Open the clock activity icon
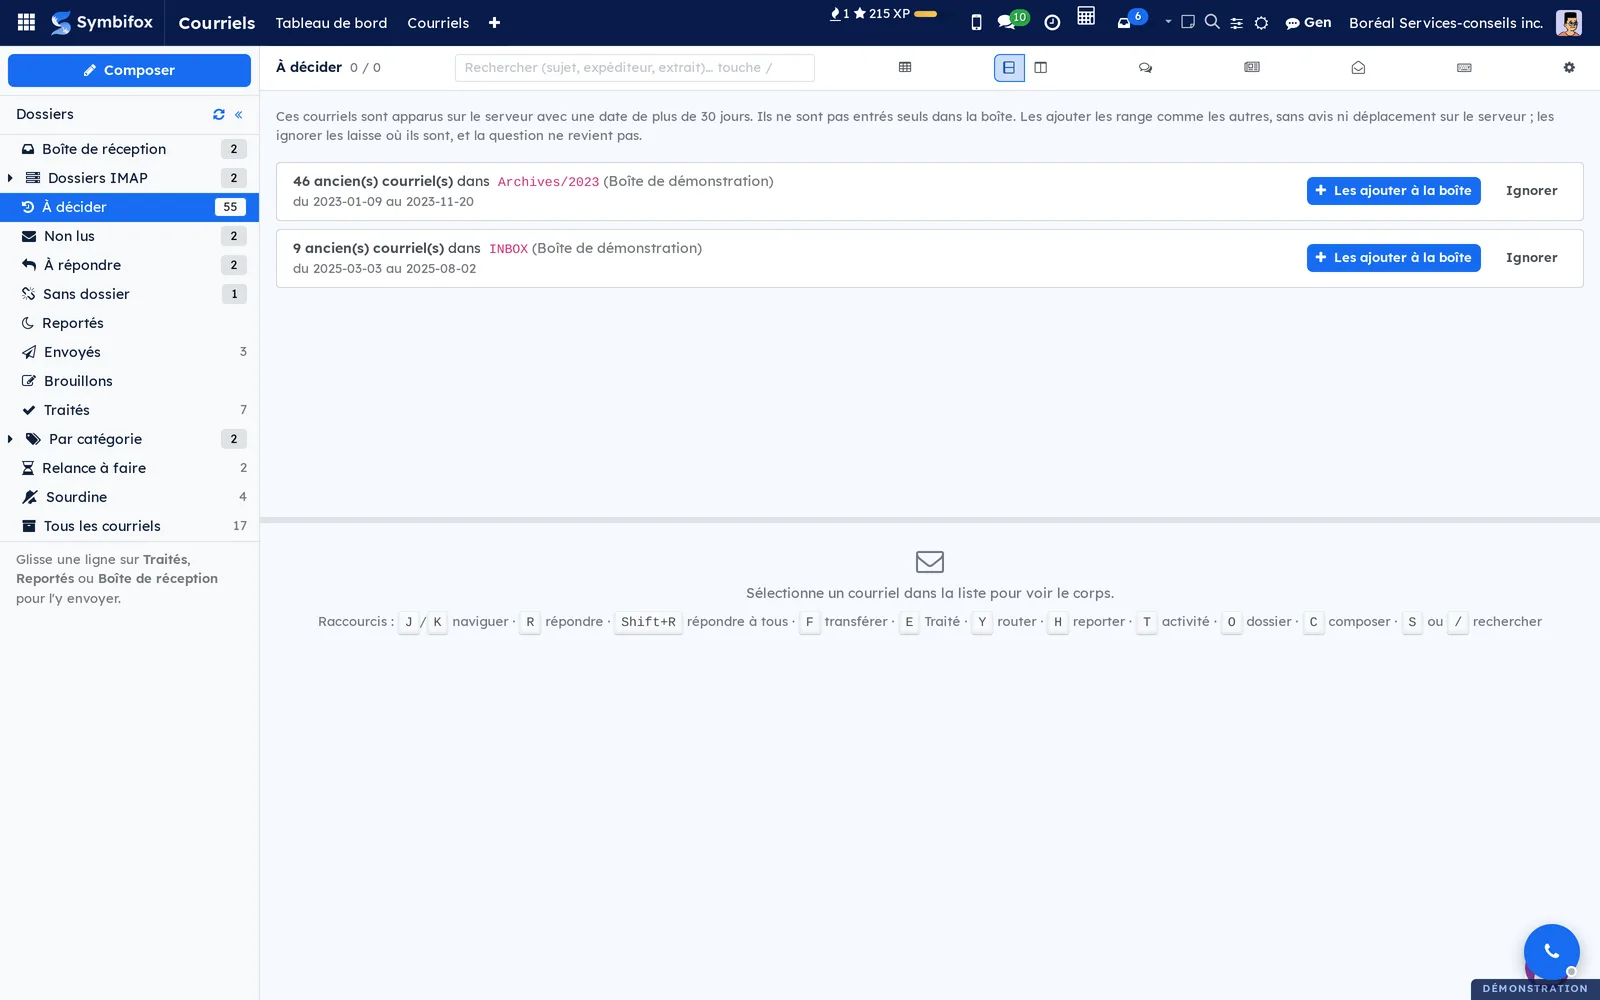Screen dimensions: 1600x1000 1052,22
